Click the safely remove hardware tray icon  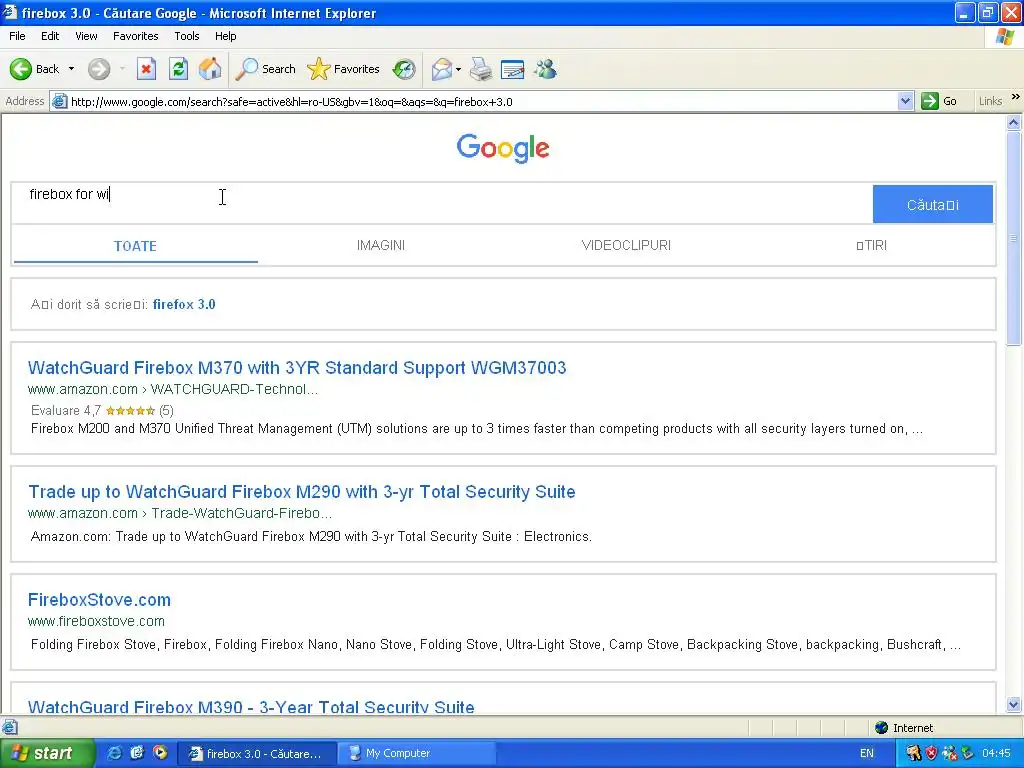click(967, 753)
